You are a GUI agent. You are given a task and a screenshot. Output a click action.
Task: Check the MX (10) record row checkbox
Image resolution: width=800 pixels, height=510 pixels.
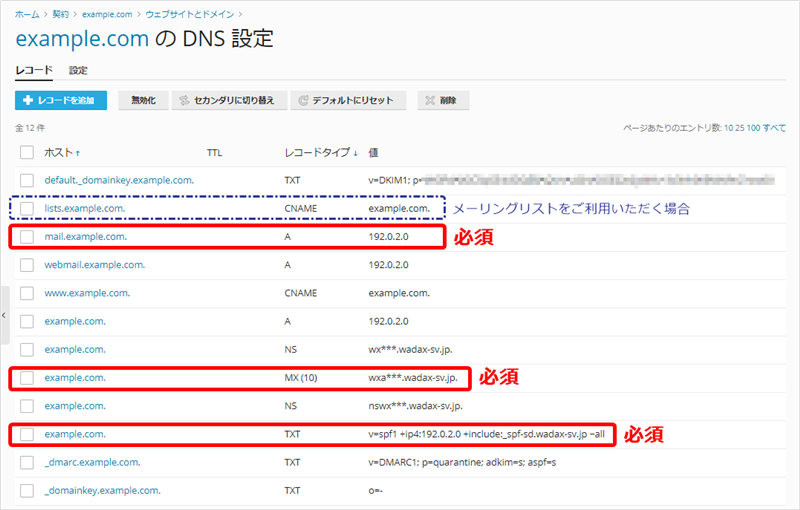(x=27, y=377)
